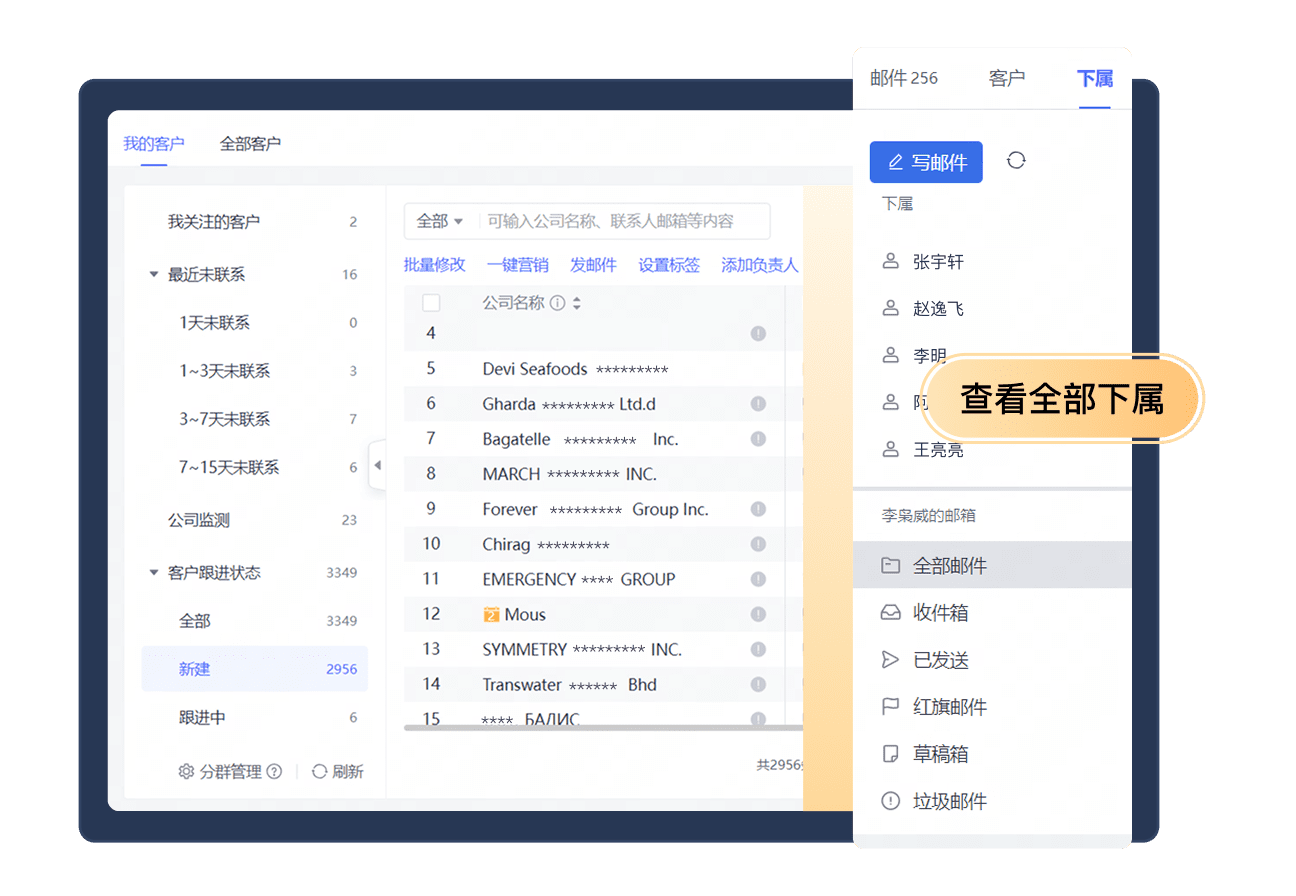The image size is (1296, 896).
Task: Collapse the 最近未联系 tree section
Action: click(x=154, y=273)
